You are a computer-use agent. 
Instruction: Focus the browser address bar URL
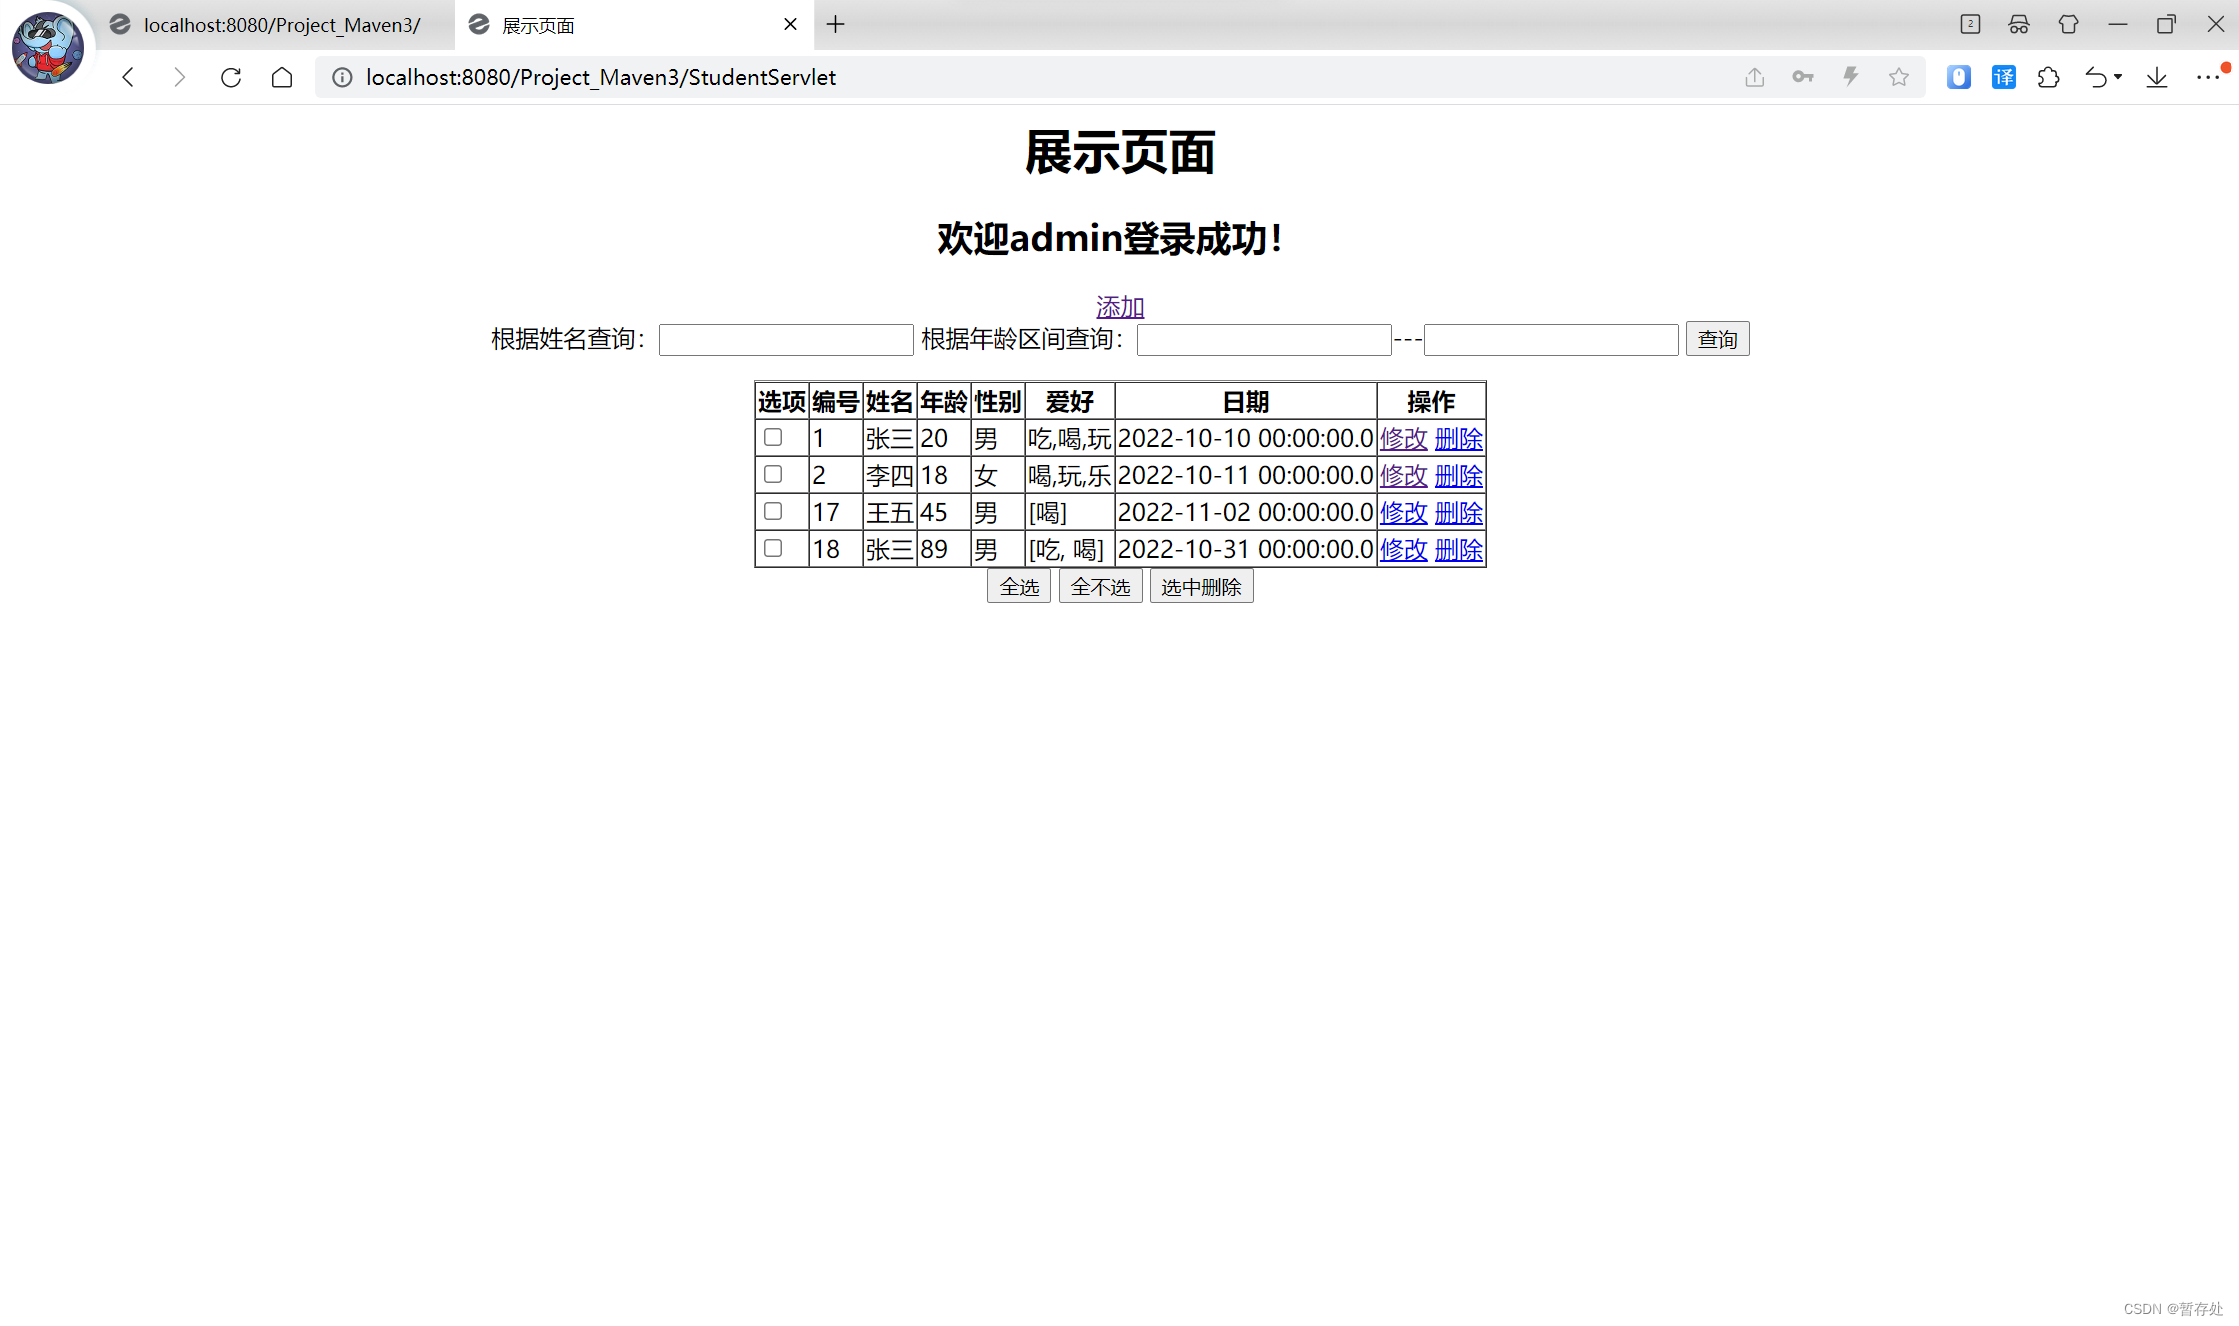(601, 77)
